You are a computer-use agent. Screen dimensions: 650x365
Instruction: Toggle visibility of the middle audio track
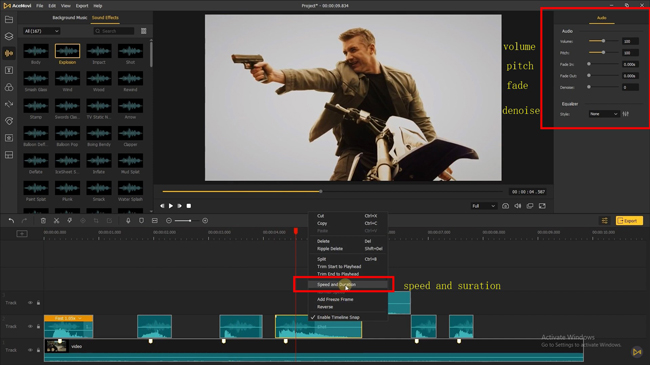pyautogui.click(x=30, y=326)
